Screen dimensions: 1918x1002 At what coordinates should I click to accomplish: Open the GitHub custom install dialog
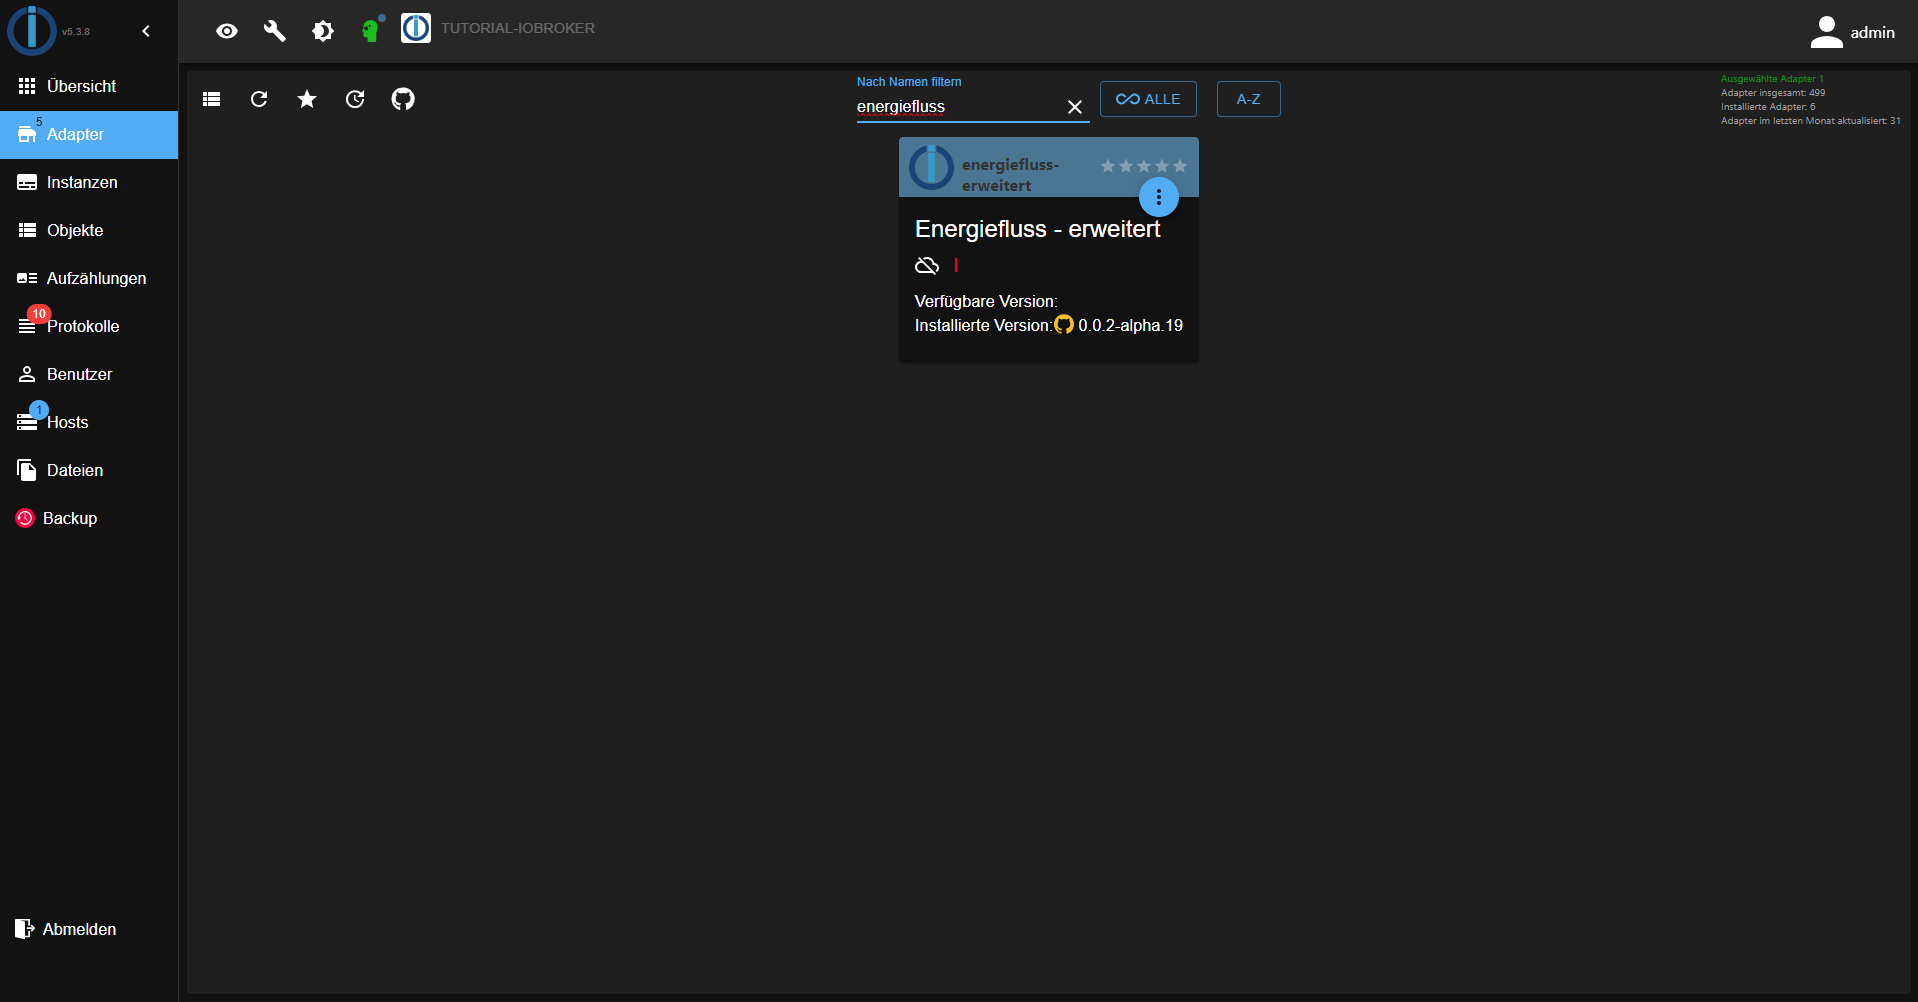coord(403,99)
